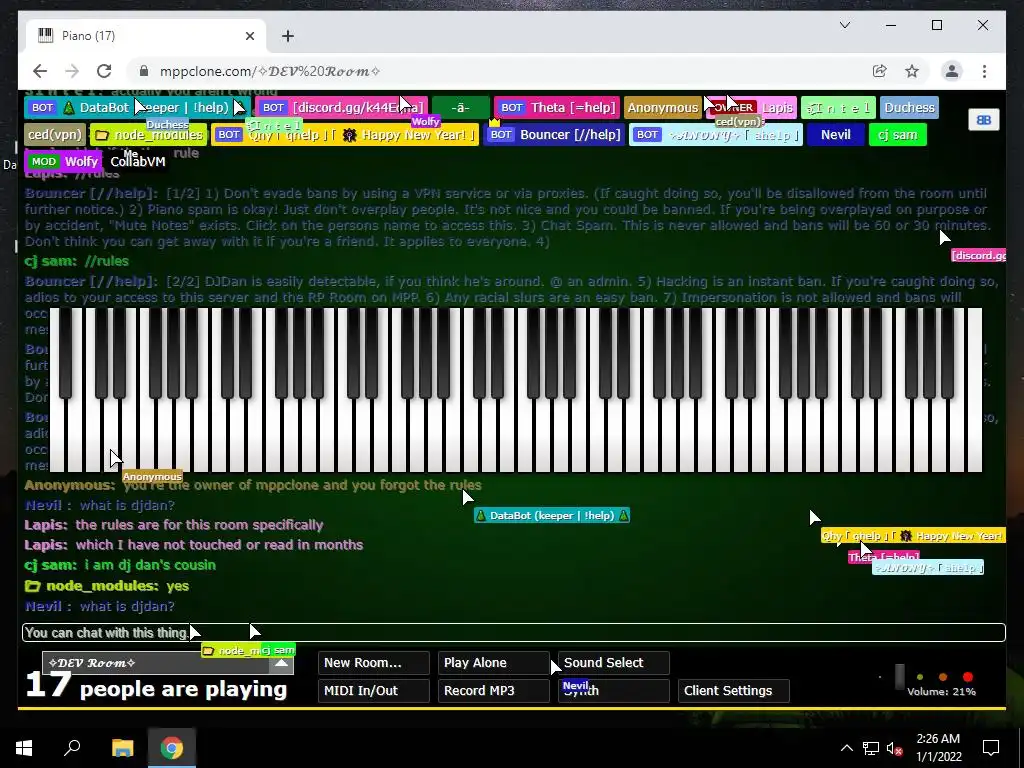Image resolution: width=1024 pixels, height=768 pixels.
Task: Select Anonymous in the user list
Action: click(662, 108)
